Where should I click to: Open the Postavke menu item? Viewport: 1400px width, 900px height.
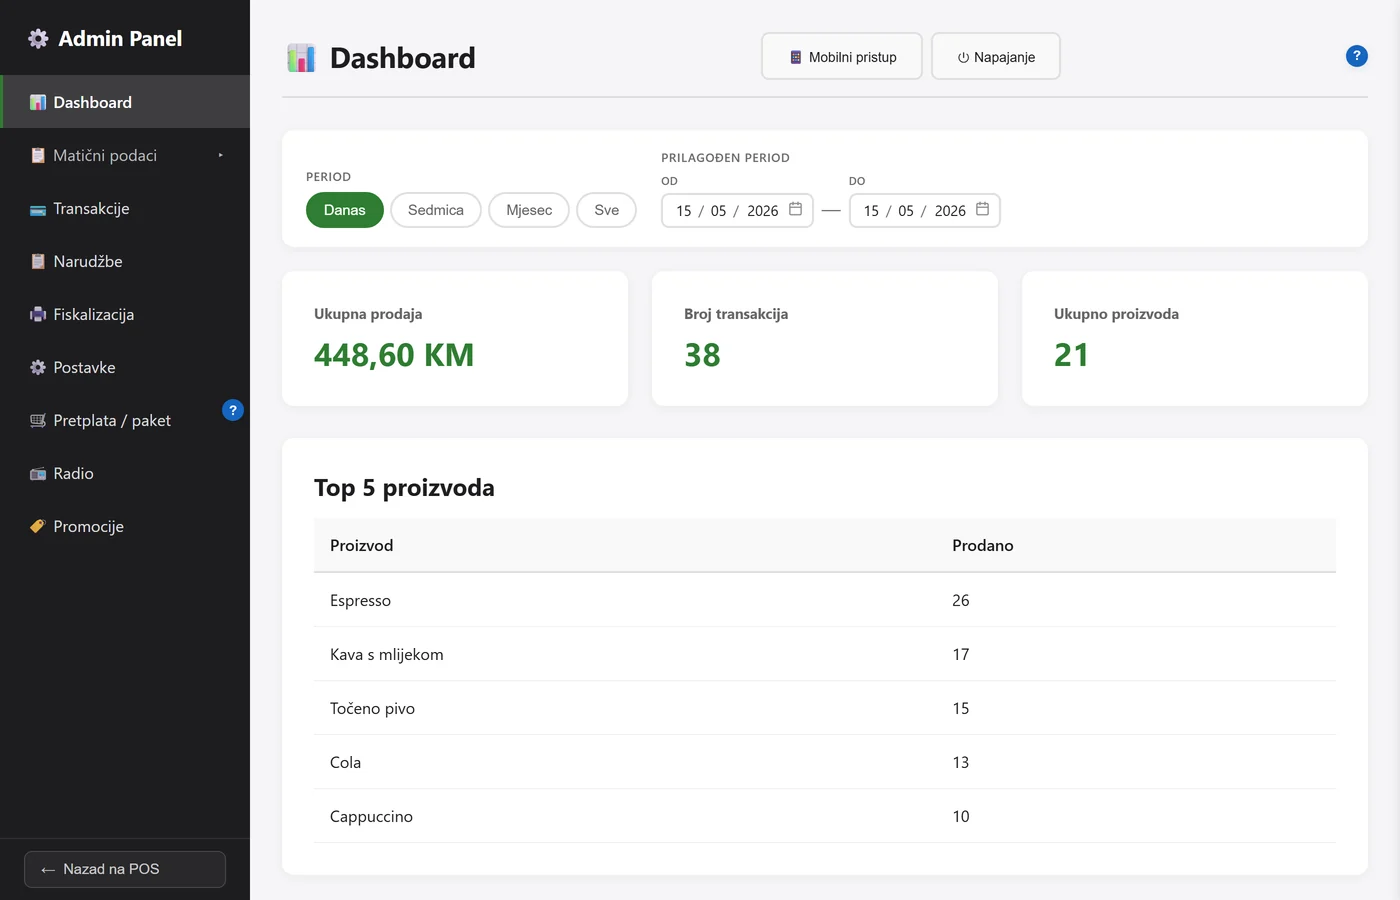[x=125, y=367]
